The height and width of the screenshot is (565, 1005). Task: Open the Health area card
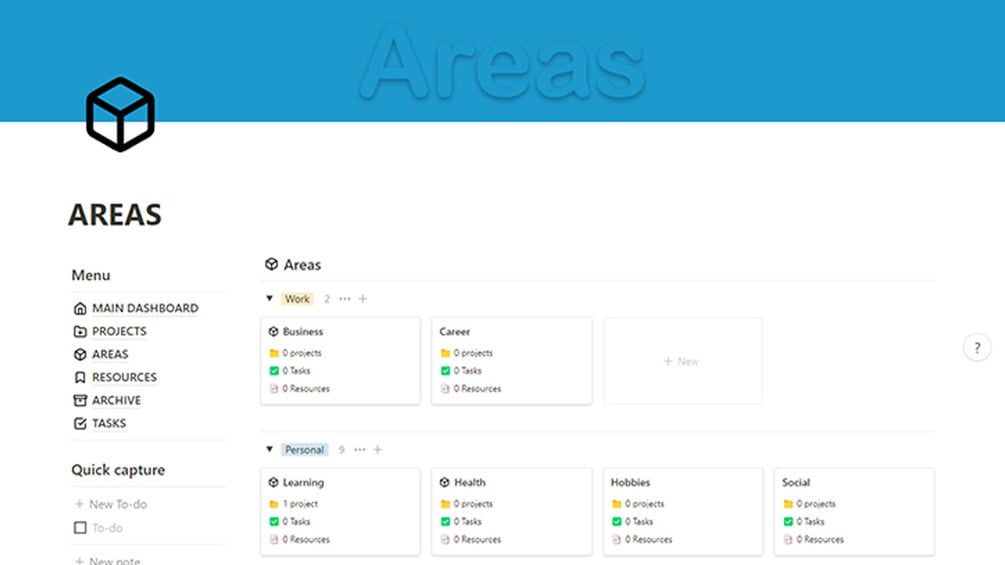511,511
